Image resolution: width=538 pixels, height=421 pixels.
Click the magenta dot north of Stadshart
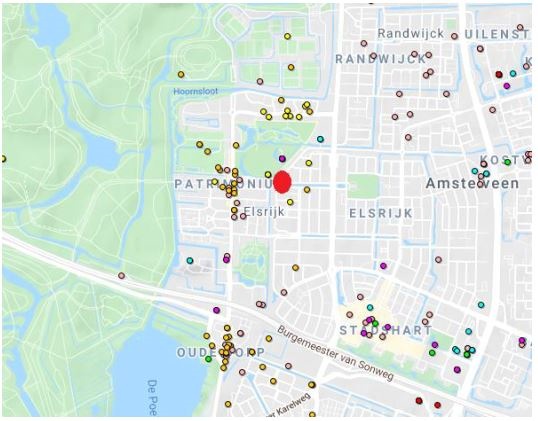pos(383,266)
